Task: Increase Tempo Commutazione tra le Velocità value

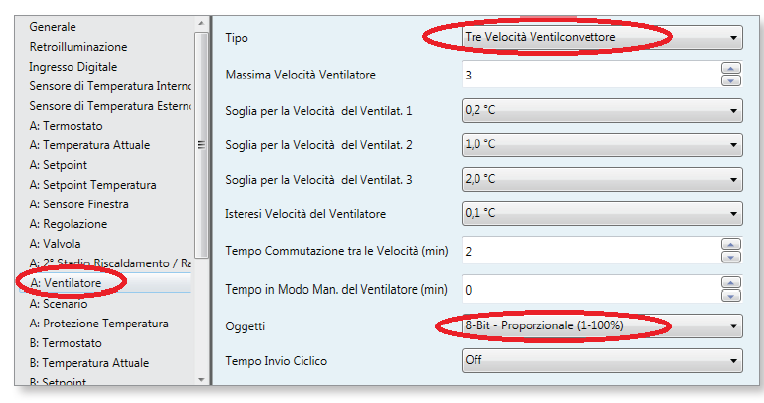Action: pyautogui.click(x=730, y=244)
